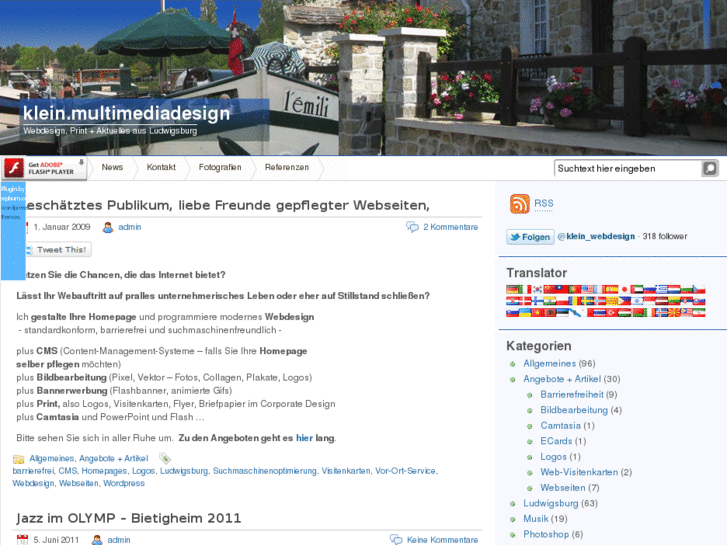727x545 pixels.
Task: Click the Tweet This! button
Action: coord(57,250)
